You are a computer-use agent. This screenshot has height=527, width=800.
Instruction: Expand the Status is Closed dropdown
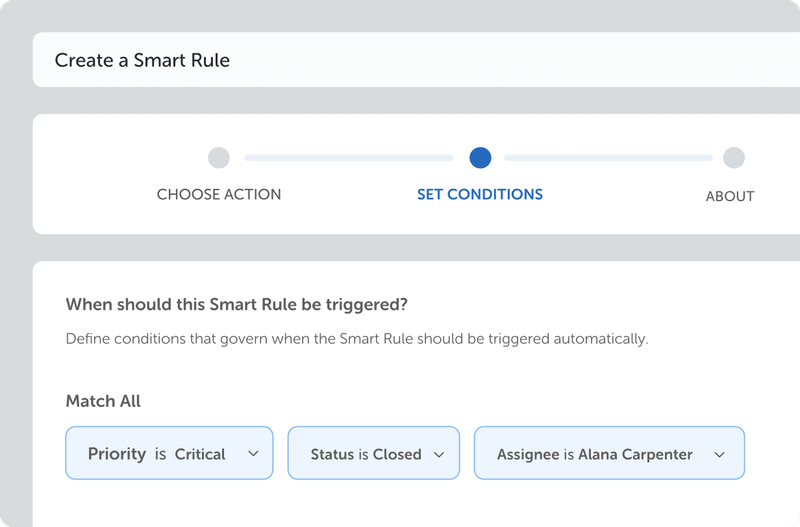point(373,454)
